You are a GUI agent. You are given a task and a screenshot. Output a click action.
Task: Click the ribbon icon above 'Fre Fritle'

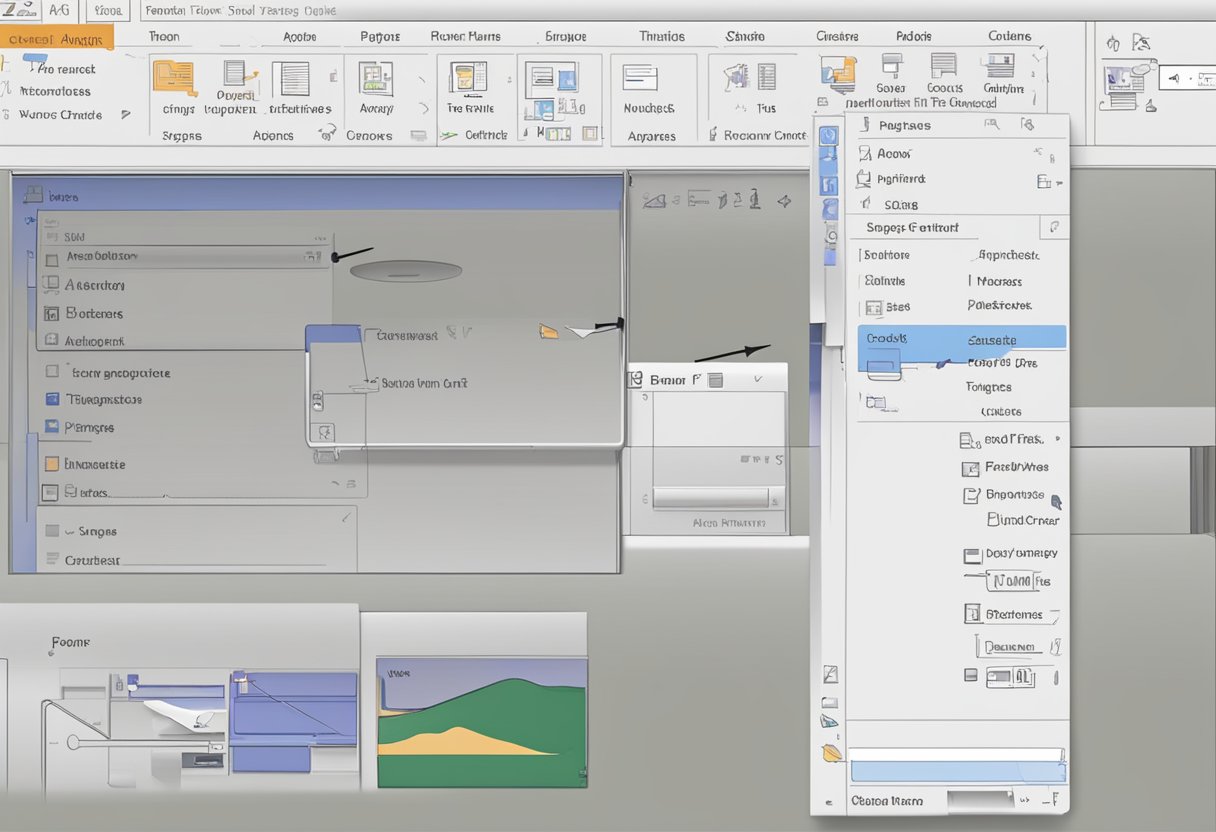pos(467,78)
